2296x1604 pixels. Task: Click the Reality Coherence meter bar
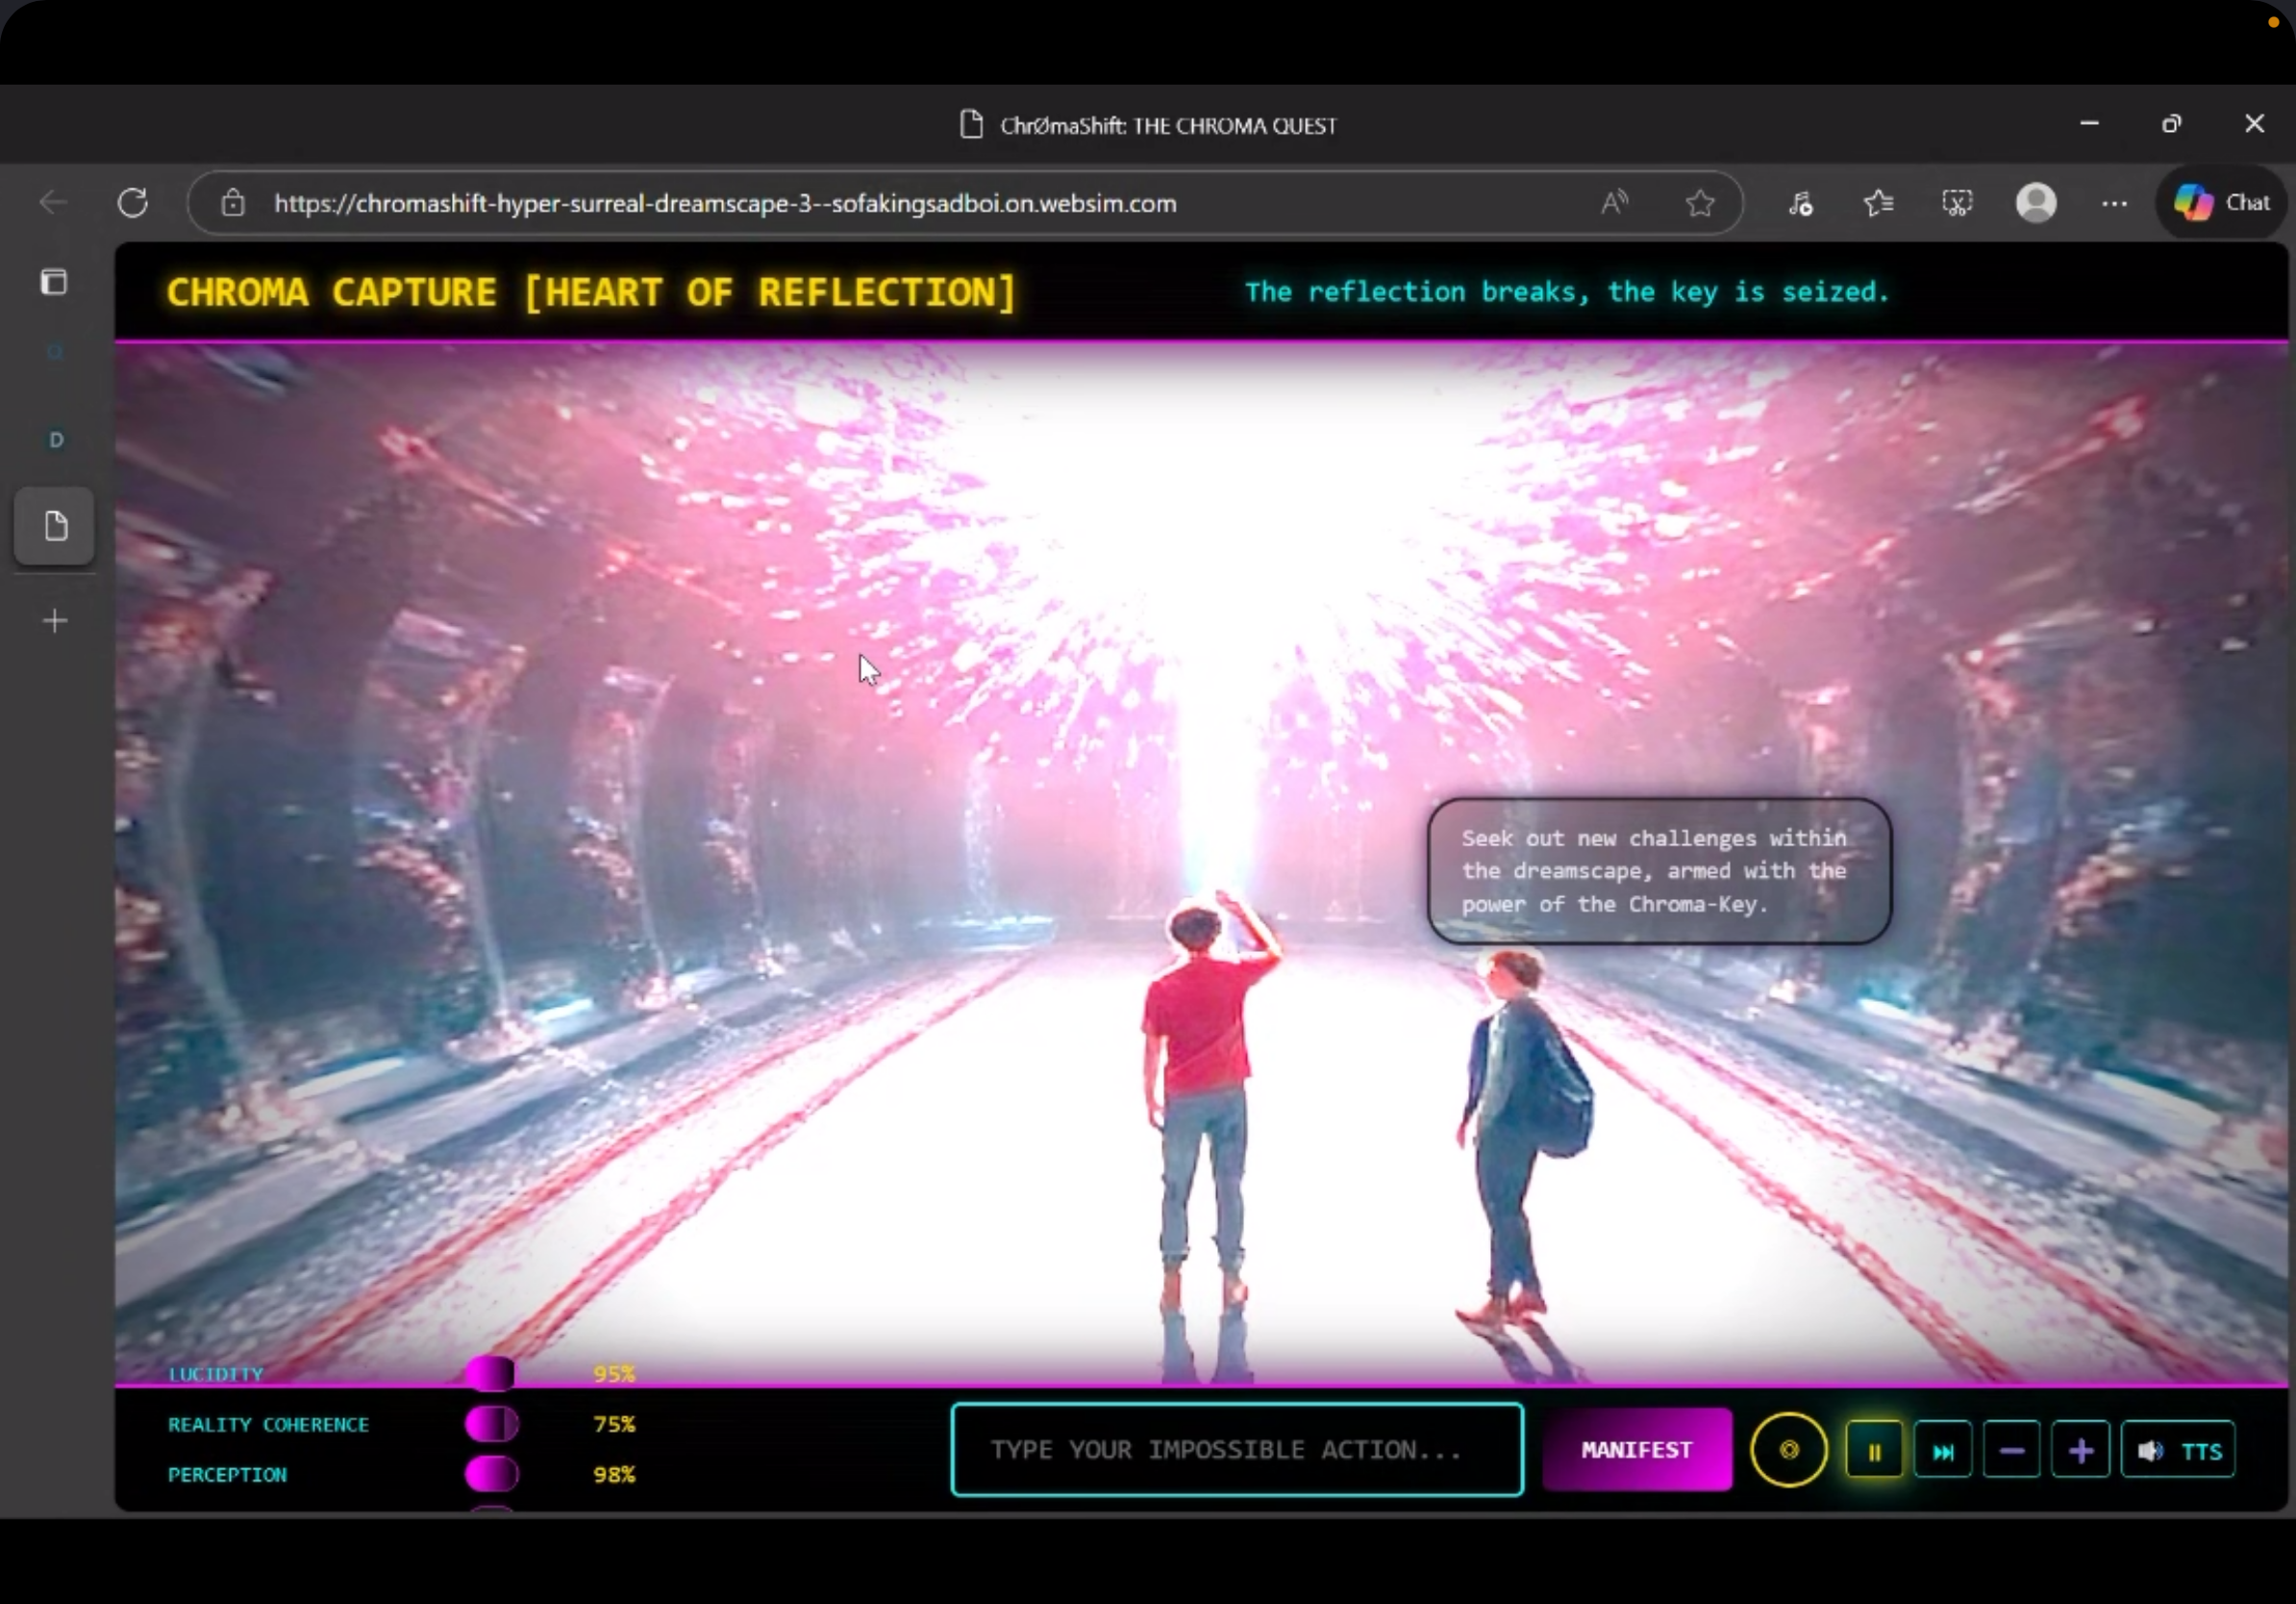pos(491,1424)
